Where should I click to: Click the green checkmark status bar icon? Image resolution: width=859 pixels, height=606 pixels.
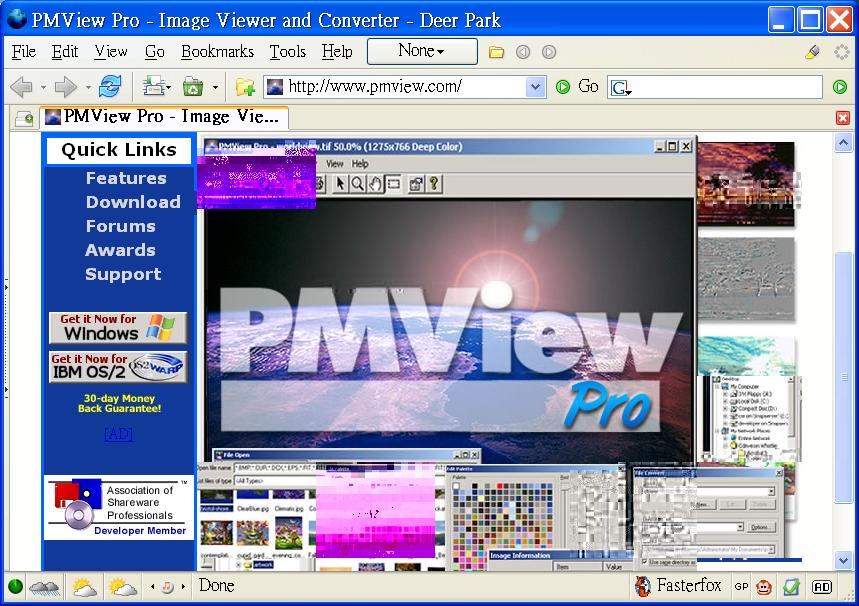[791, 587]
